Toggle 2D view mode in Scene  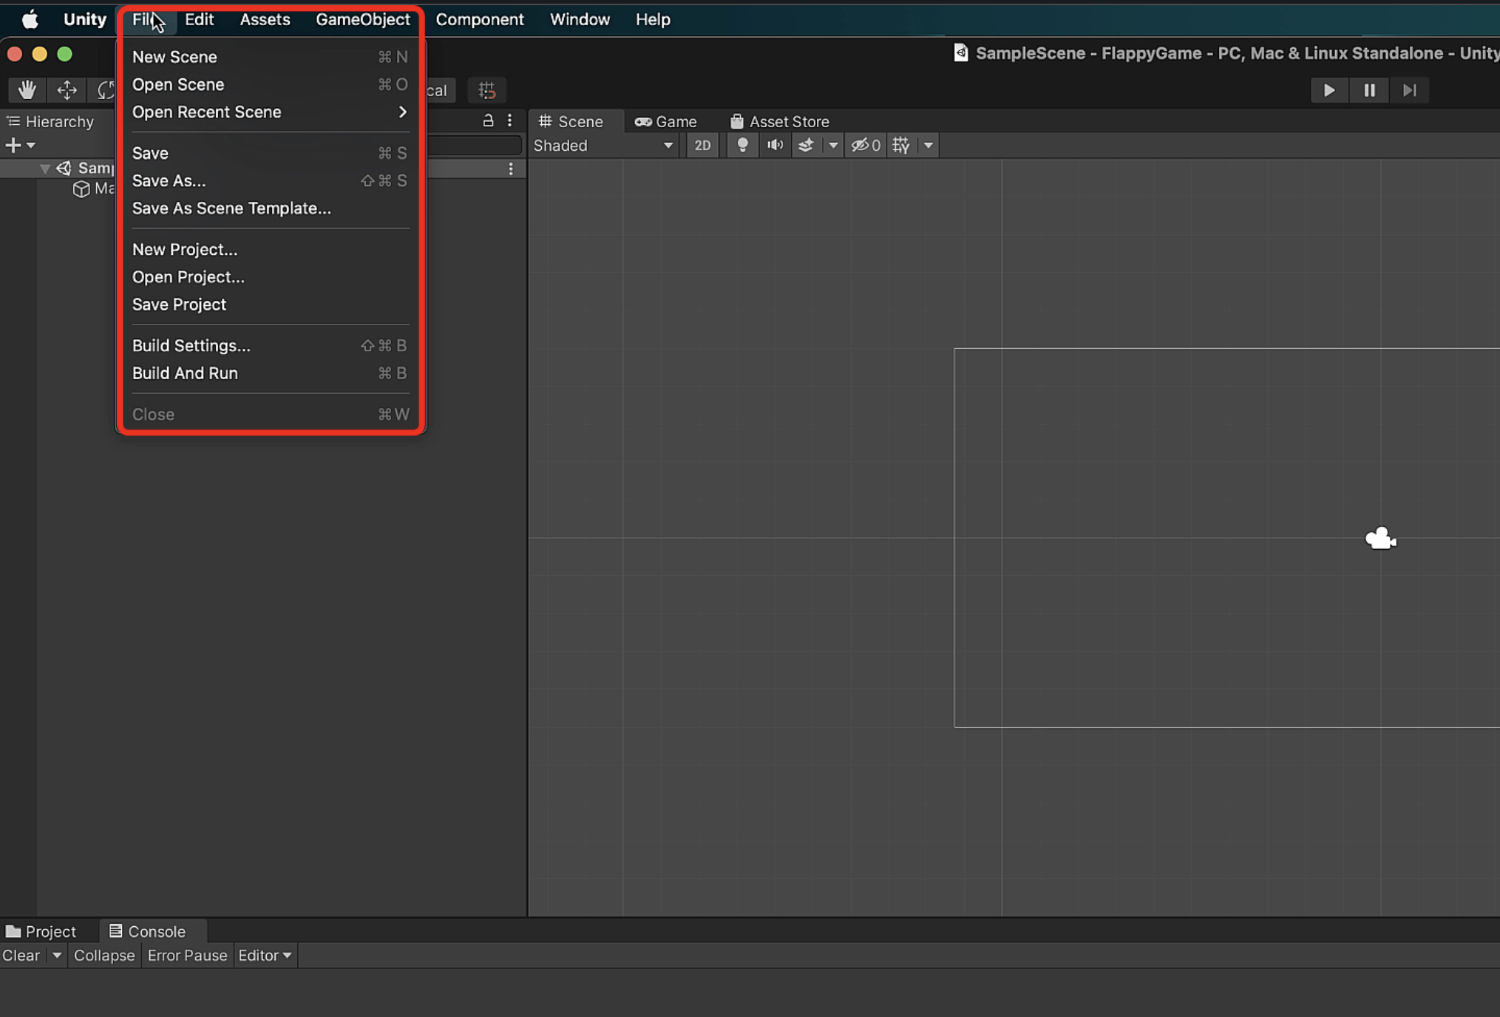pyautogui.click(x=703, y=145)
